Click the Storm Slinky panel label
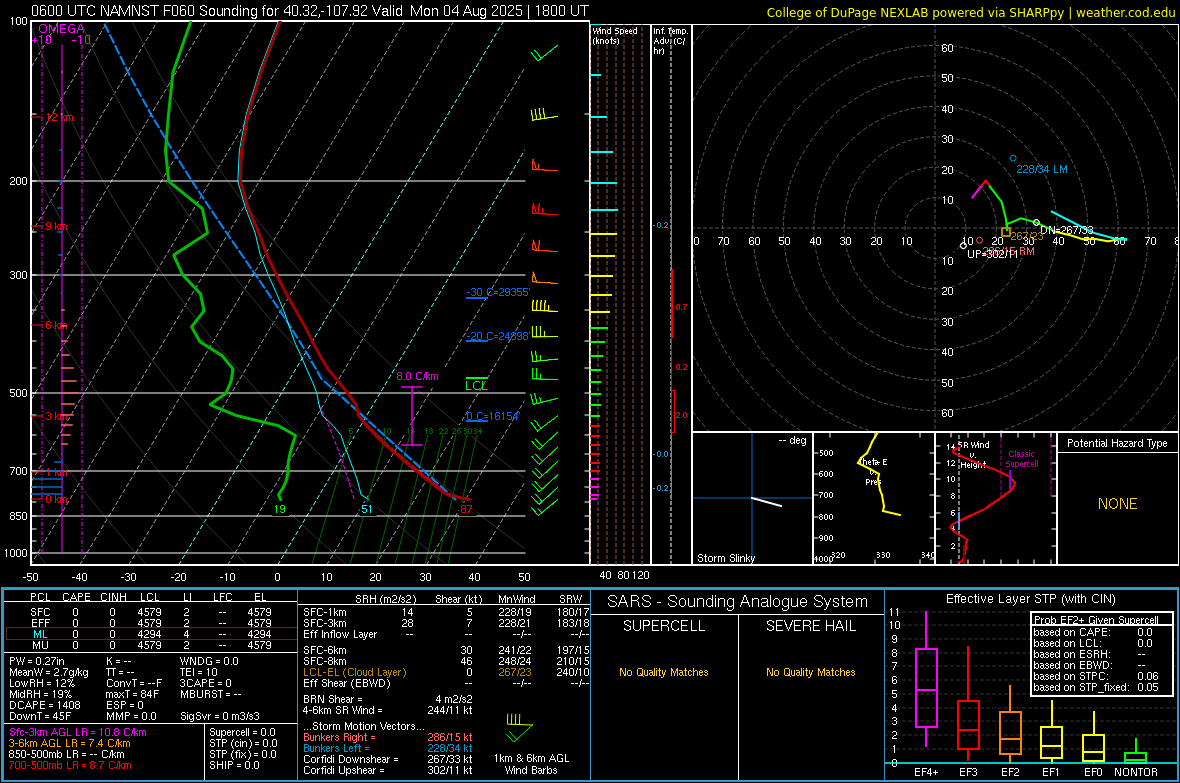 pos(725,558)
